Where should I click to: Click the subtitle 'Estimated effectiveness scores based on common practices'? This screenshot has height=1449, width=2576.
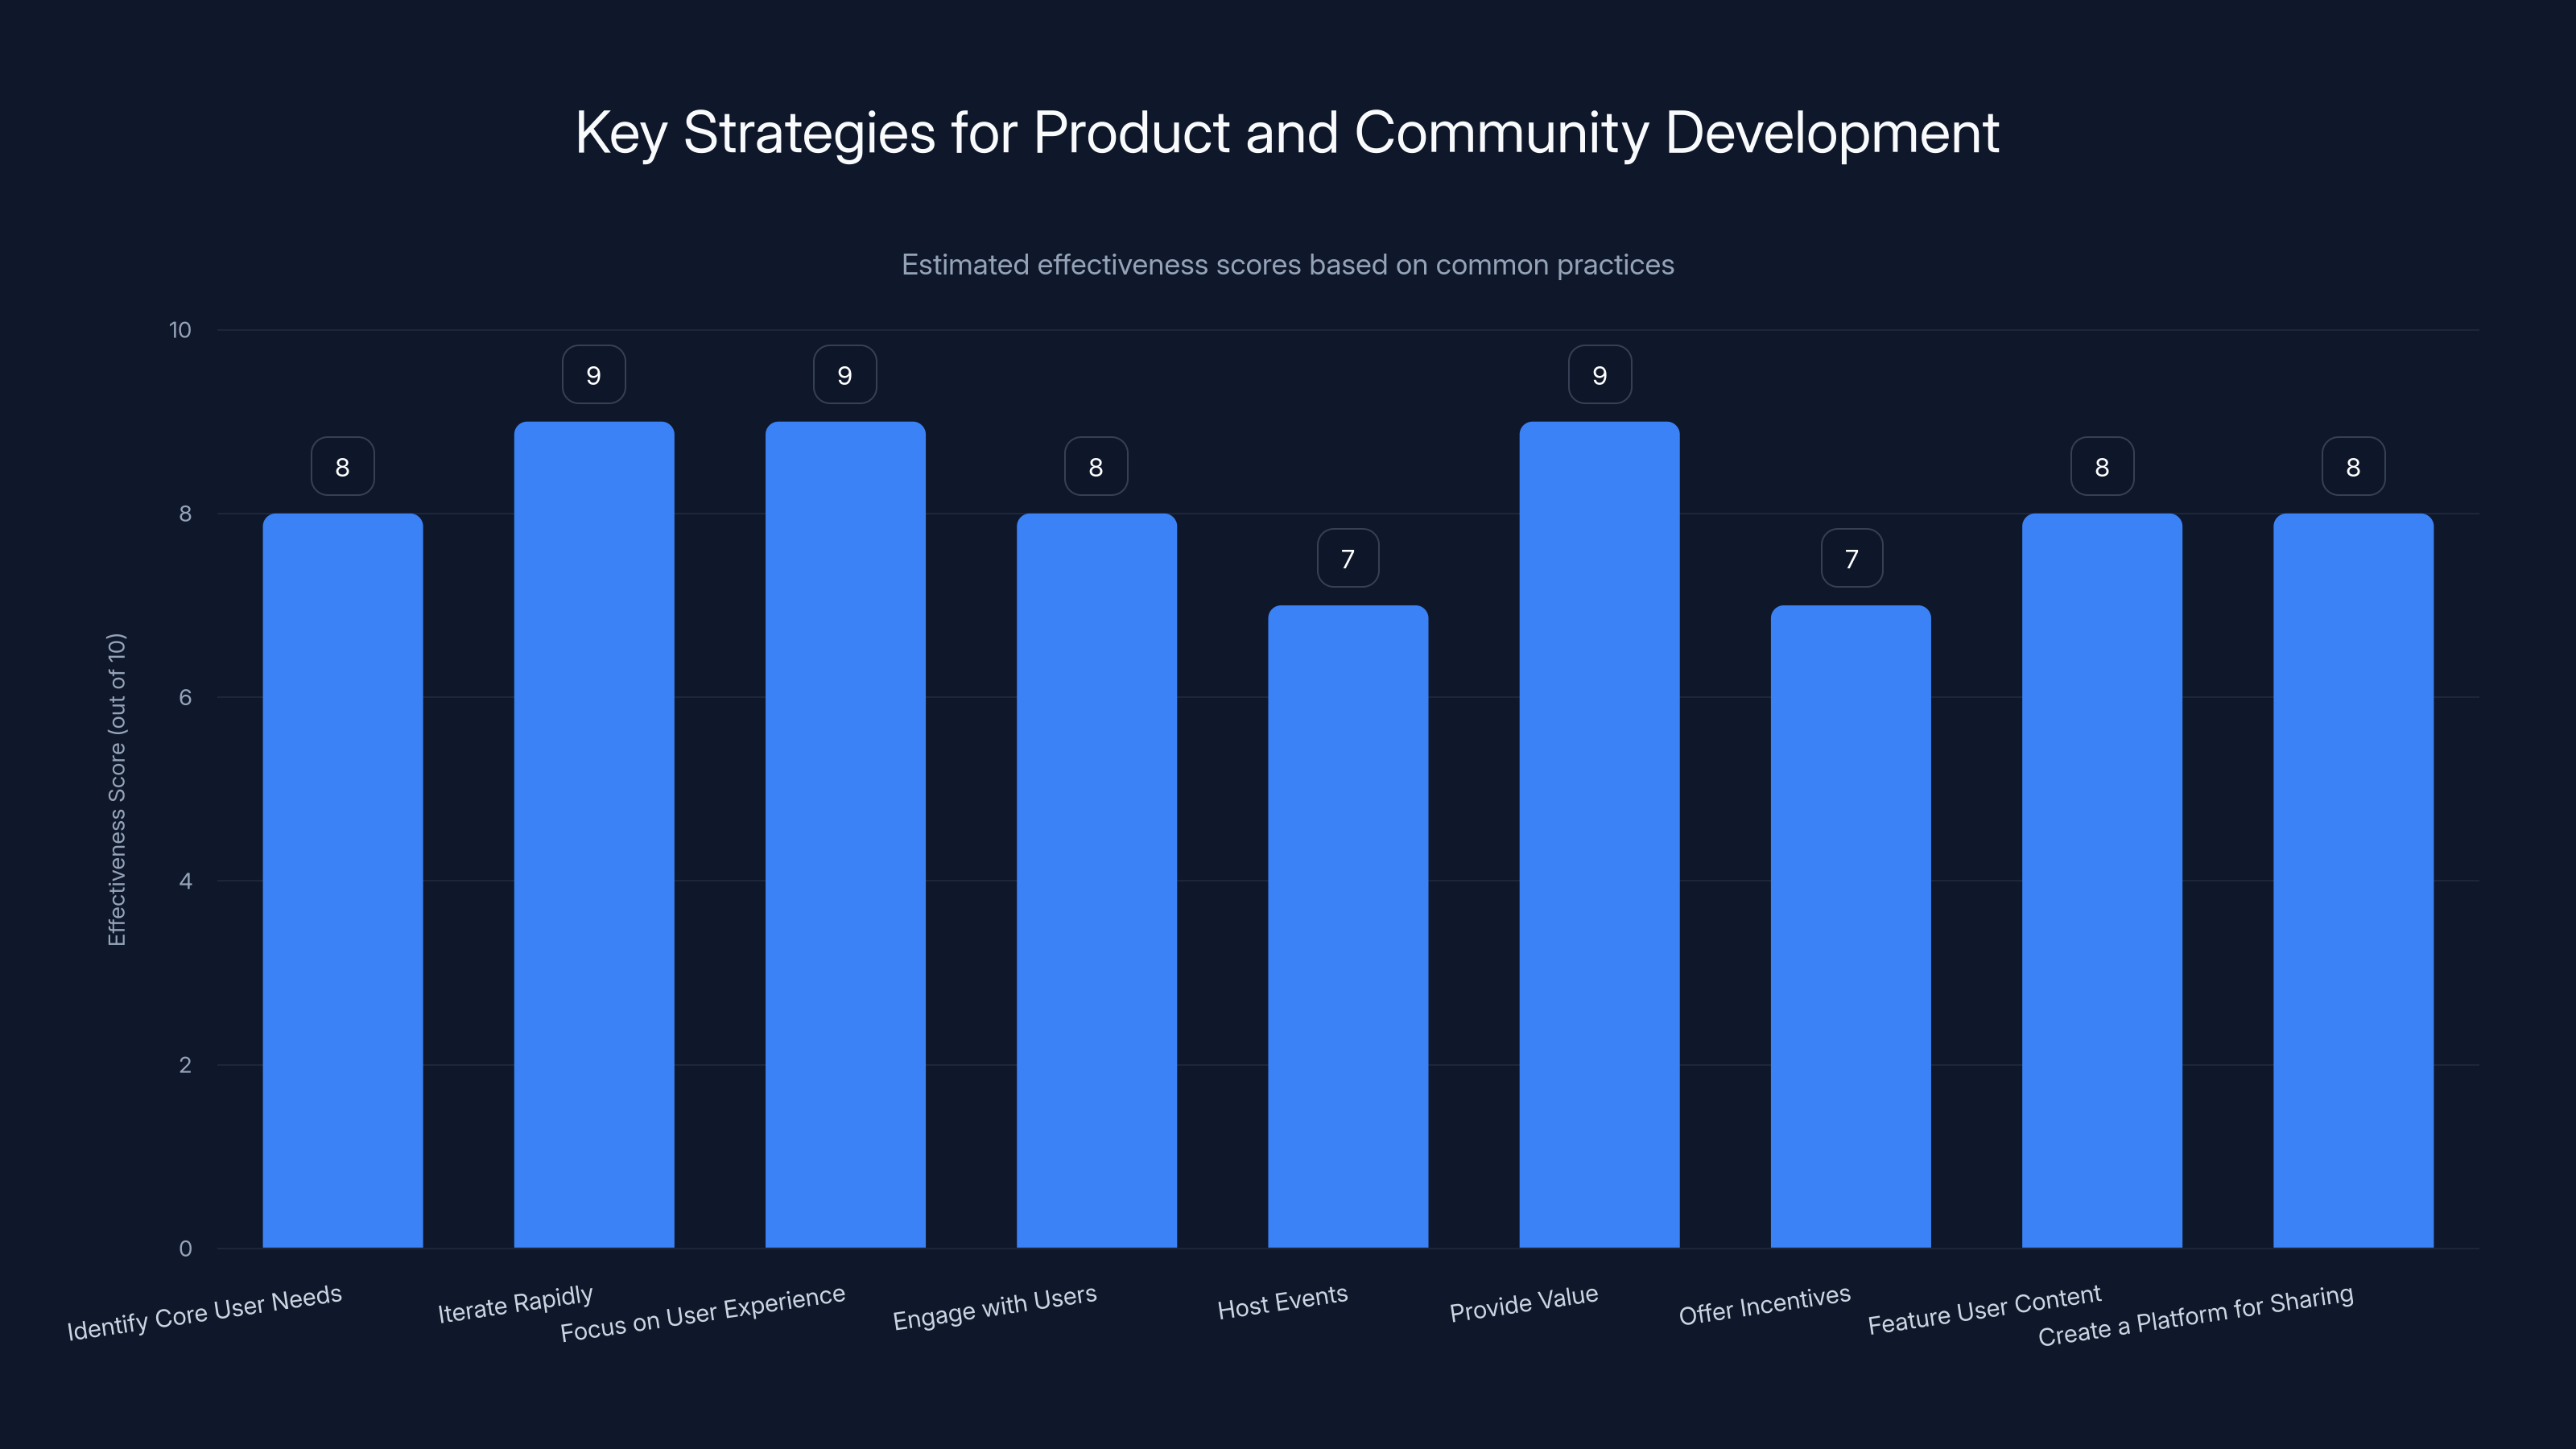(1287, 265)
